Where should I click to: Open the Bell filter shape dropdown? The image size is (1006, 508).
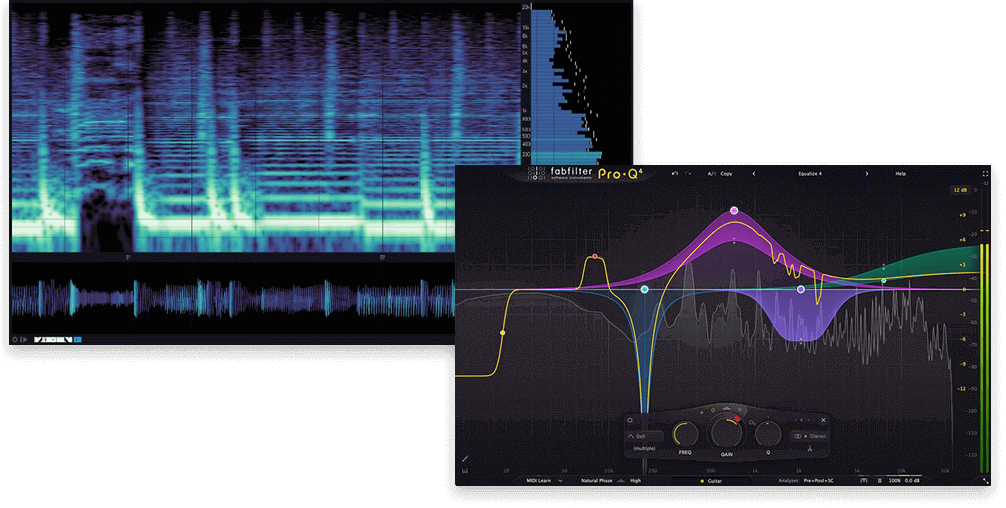pyautogui.click(x=640, y=436)
